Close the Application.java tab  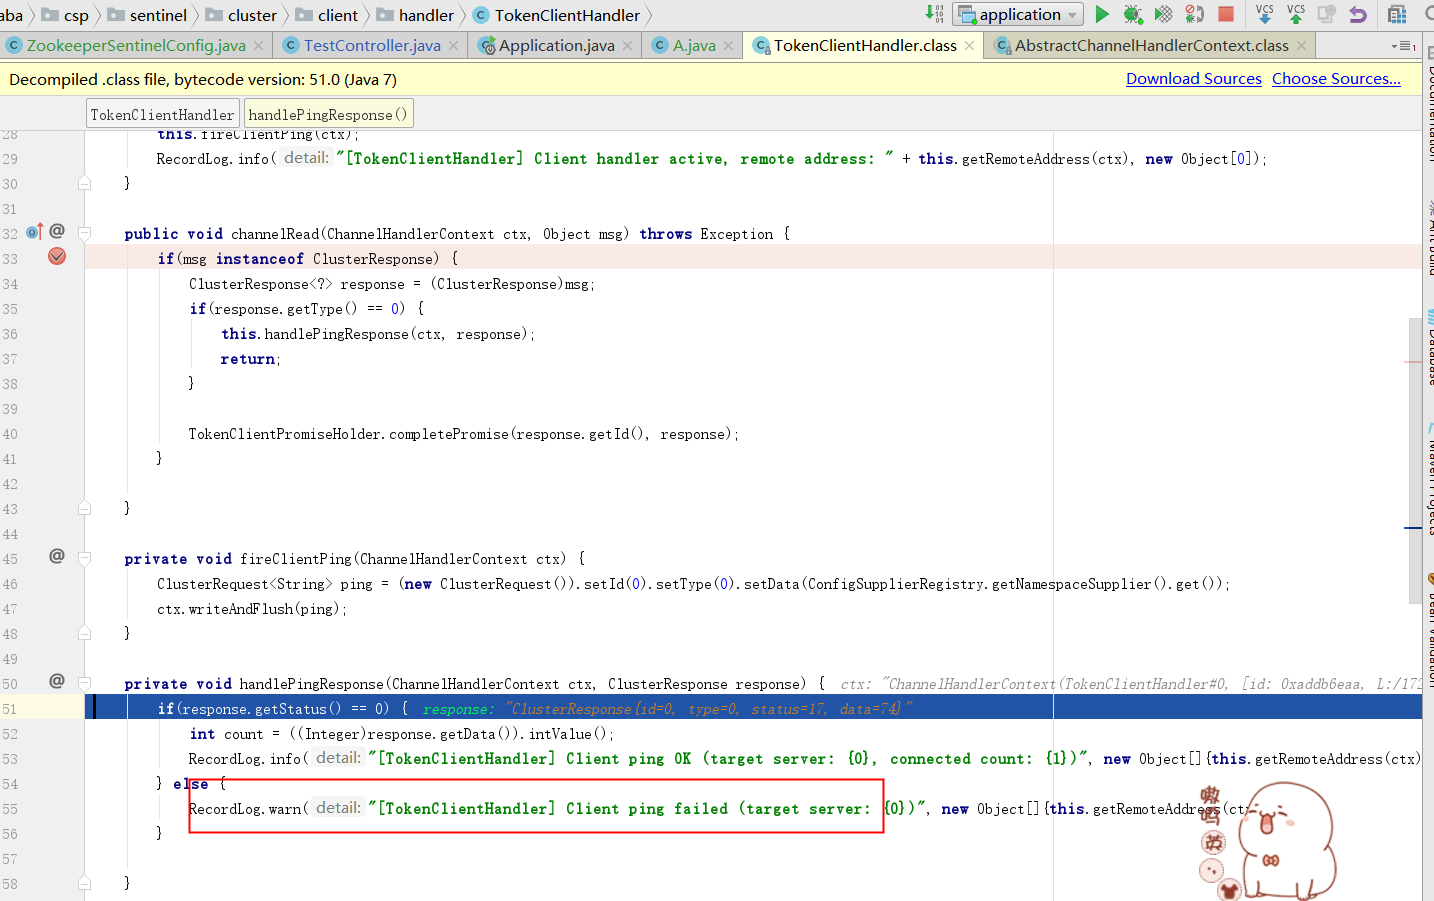pos(628,46)
